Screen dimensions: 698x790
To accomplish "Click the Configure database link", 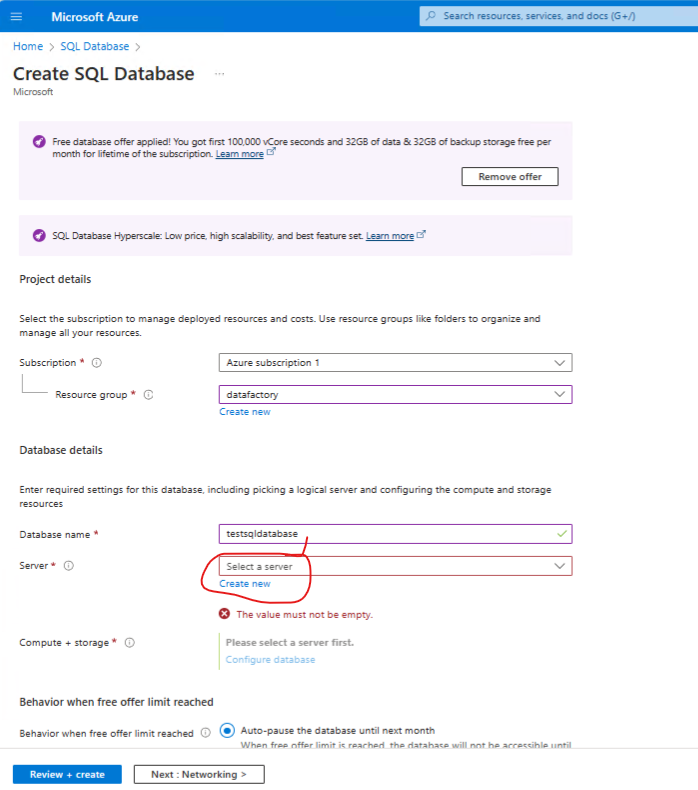I will [x=270, y=660].
